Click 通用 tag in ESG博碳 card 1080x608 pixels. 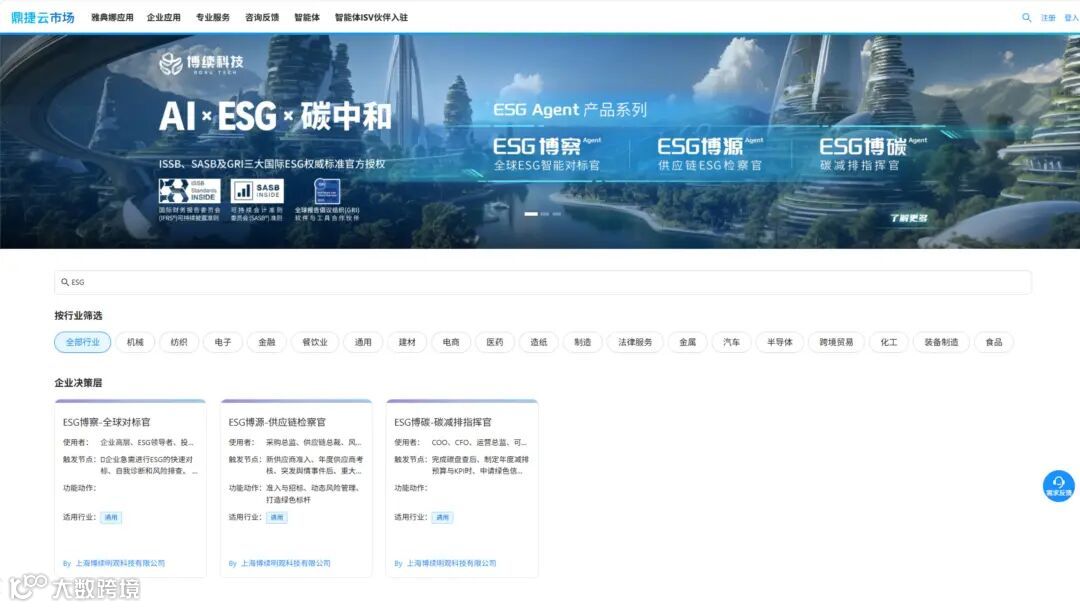443,517
